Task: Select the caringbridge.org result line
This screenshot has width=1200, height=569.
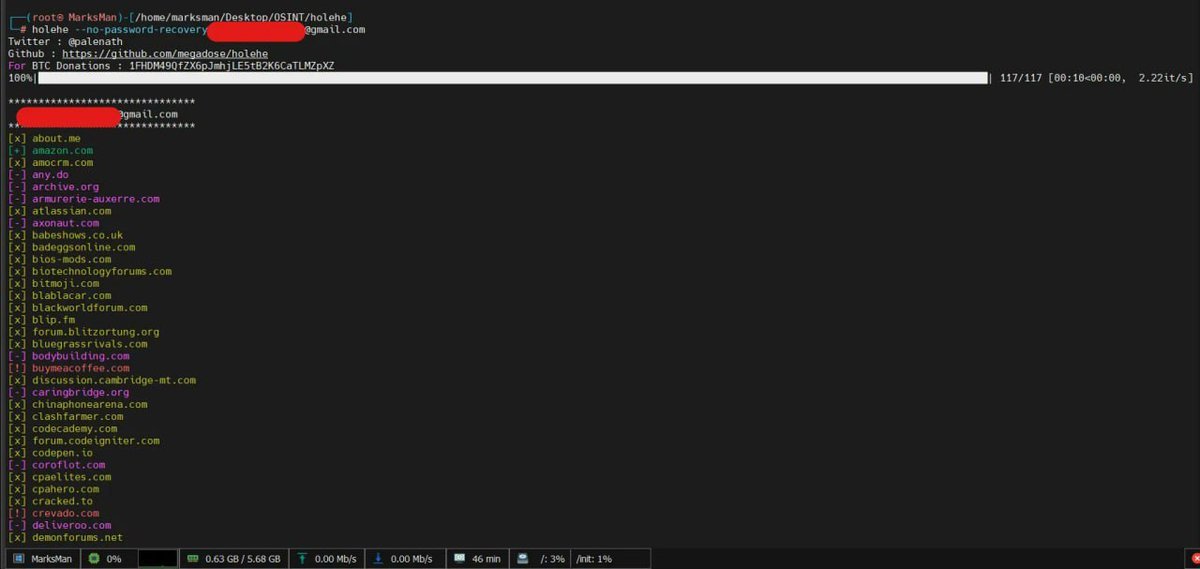Action: click(x=69, y=392)
